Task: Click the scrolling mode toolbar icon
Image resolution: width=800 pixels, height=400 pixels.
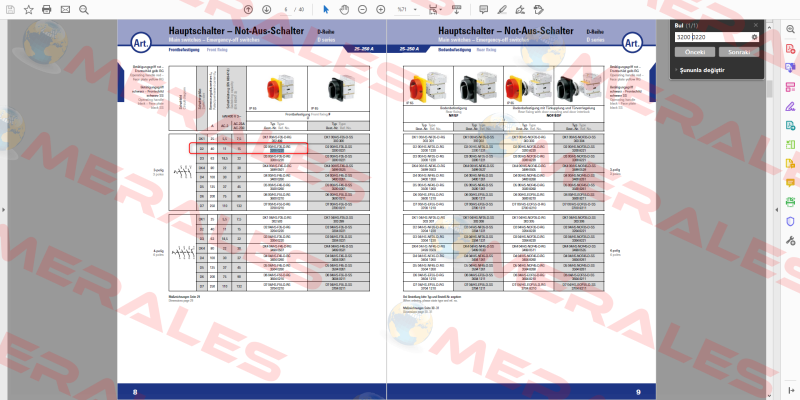Action: coord(456,9)
